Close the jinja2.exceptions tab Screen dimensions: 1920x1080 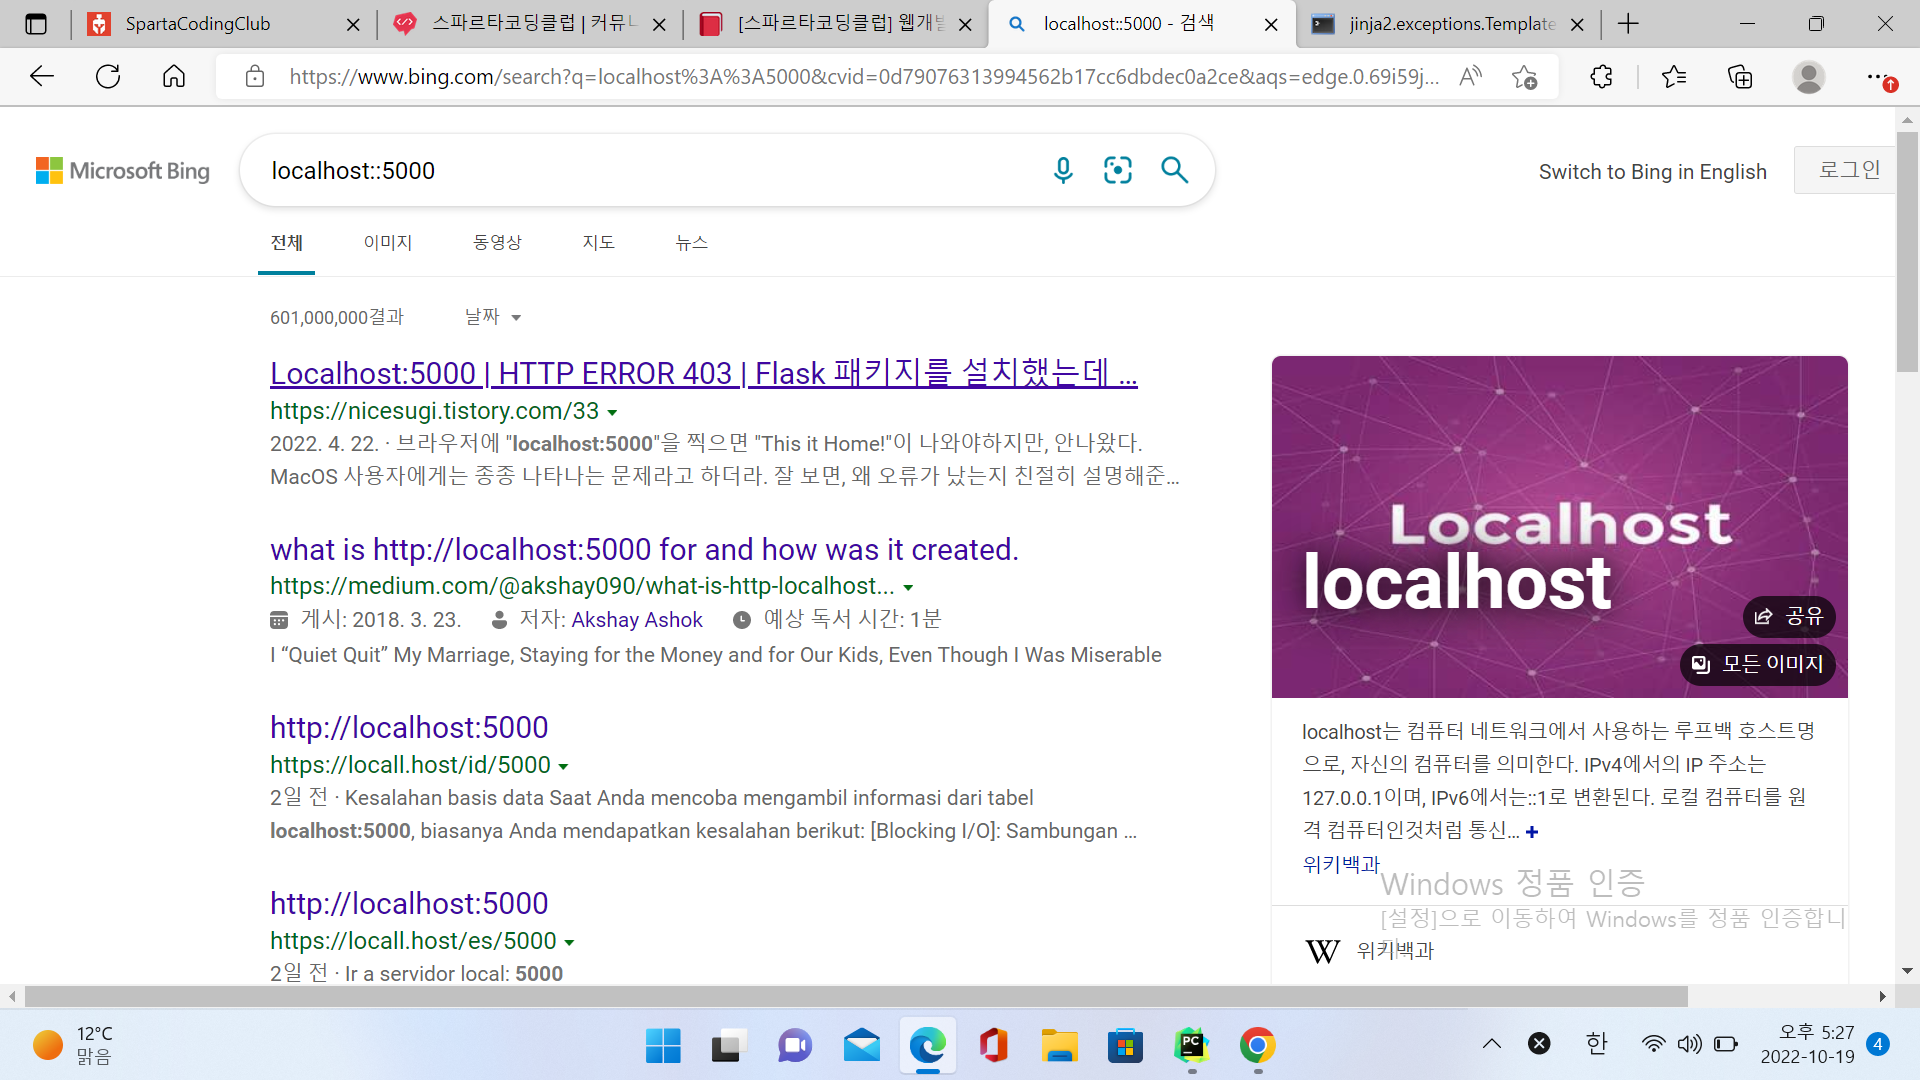(x=1577, y=24)
